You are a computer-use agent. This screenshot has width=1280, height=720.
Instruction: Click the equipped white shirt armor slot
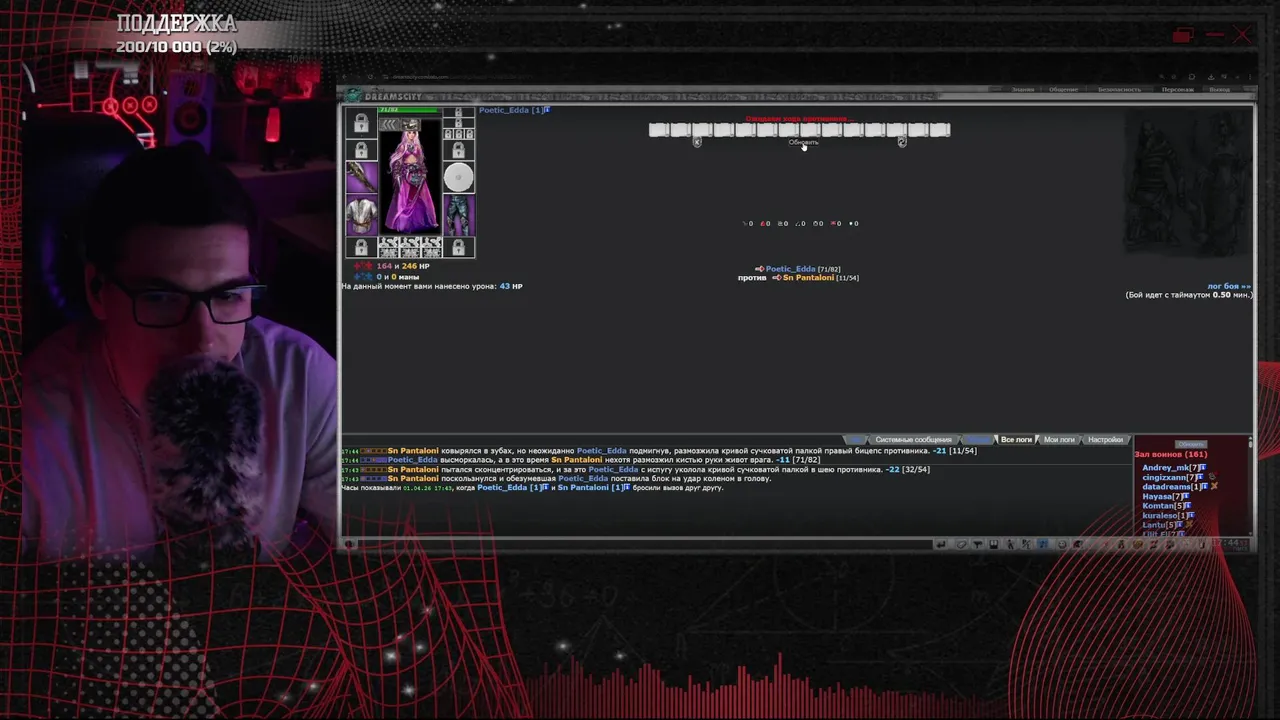coord(361,215)
